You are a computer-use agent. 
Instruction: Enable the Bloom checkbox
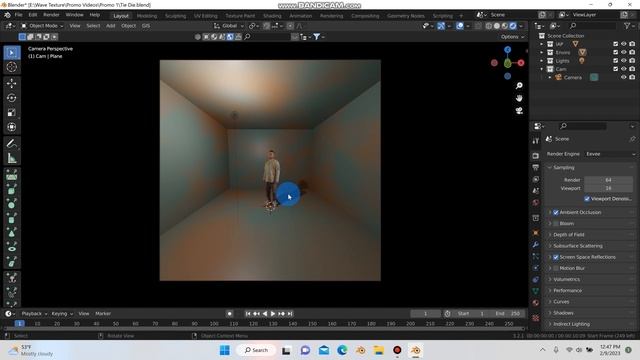click(556, 224)
